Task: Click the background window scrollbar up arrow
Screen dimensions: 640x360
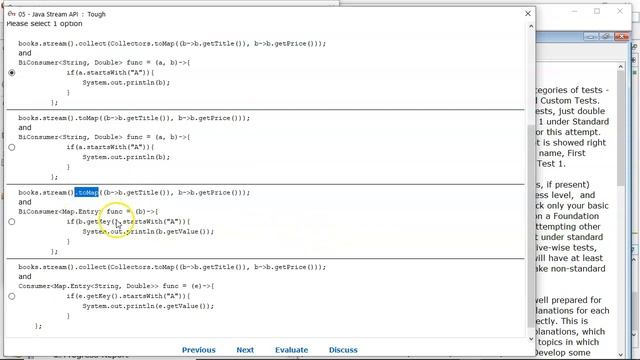Action: pos(621,67)
